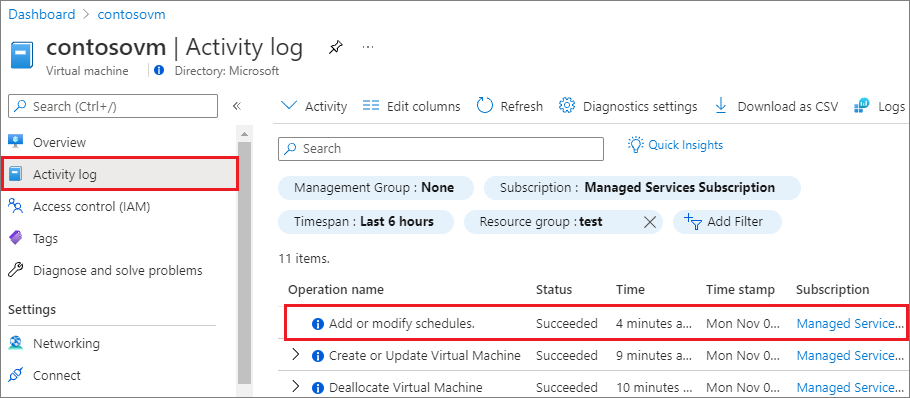The width and height of the screenshot is (910, 398).
Task: Expand the Create or Update Virtual Machine row
Action: pos(296,354)
